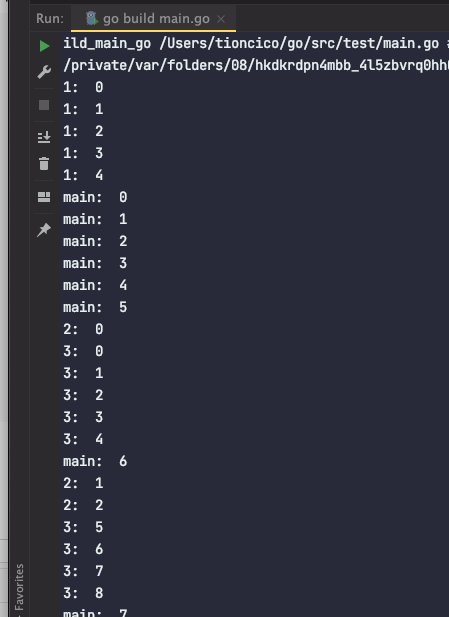The image size is (449, 617).
Task: Open the /Users/tioncico/go/src/test/main.go path
Action: (299, 43)
